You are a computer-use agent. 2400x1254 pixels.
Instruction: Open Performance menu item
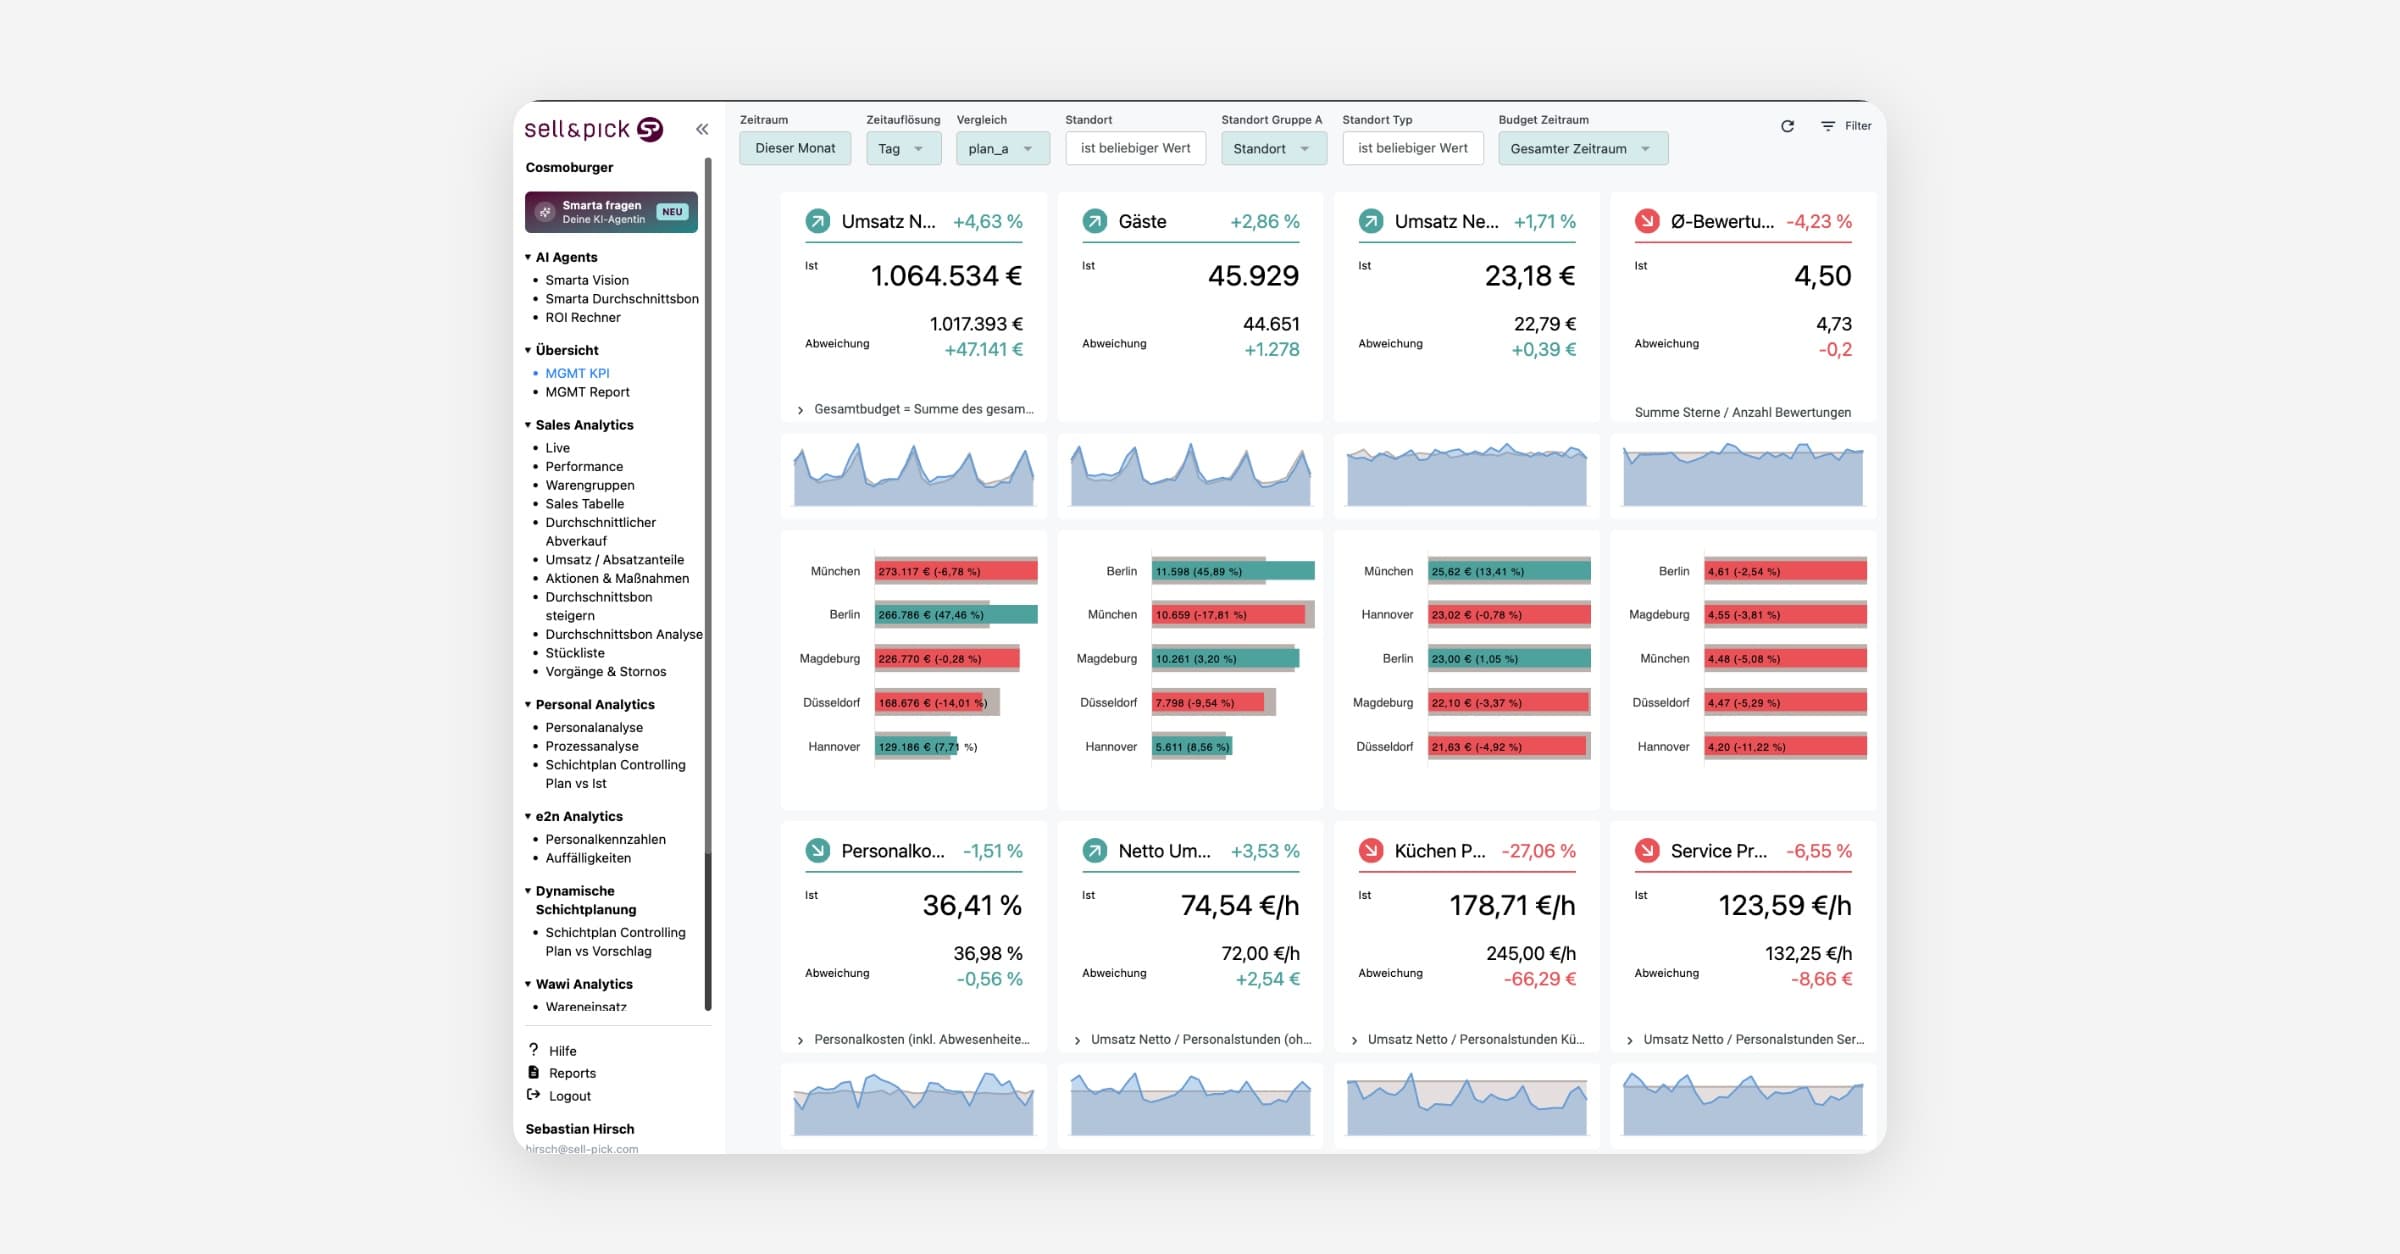tap(584, 466)
